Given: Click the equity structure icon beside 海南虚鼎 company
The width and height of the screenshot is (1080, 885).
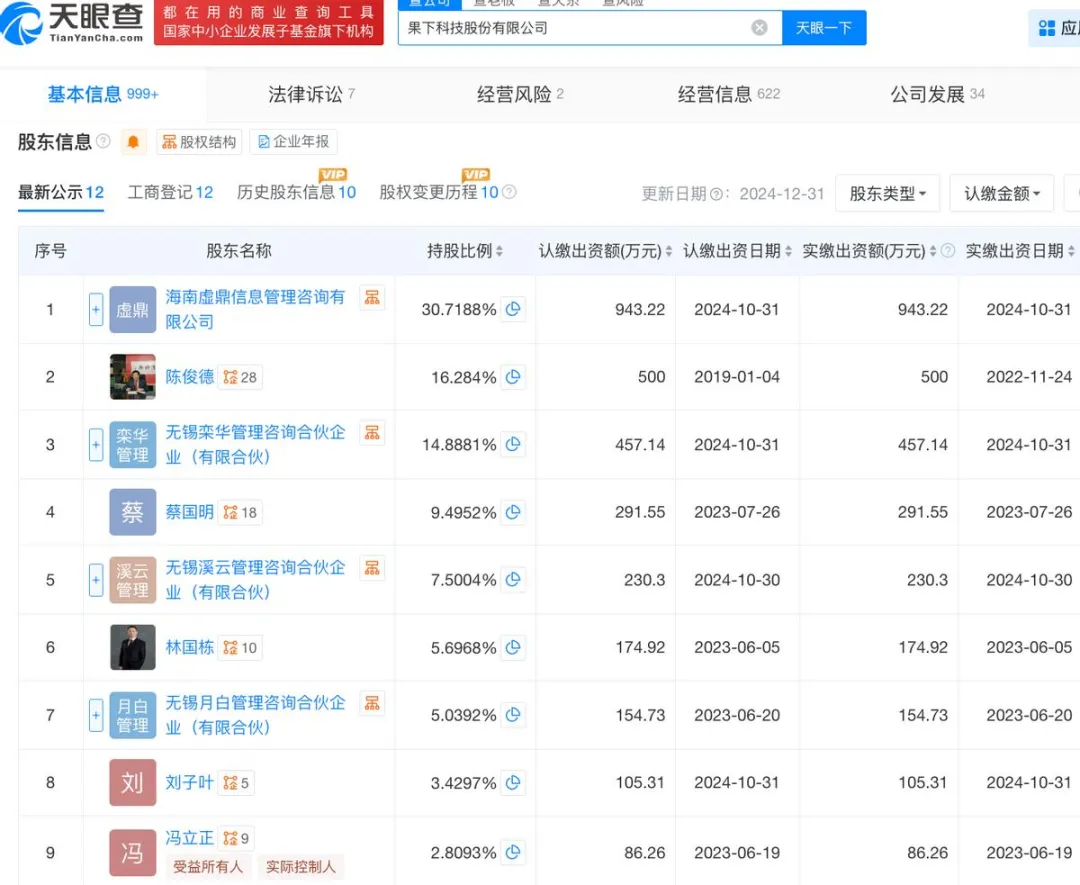Looking at the screenshot, I should click(x=372, y=296).
